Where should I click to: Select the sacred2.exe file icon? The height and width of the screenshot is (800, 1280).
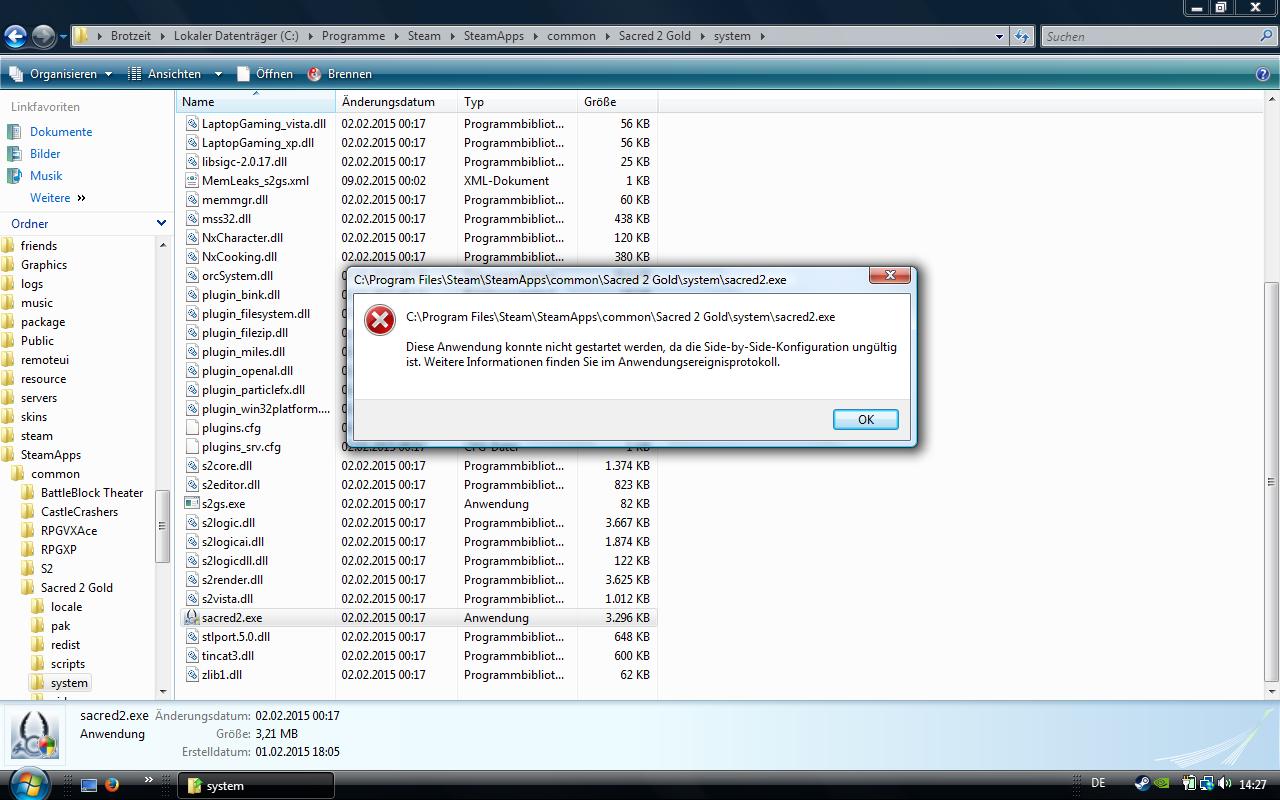pyautogui.click(x=192, y=618)
